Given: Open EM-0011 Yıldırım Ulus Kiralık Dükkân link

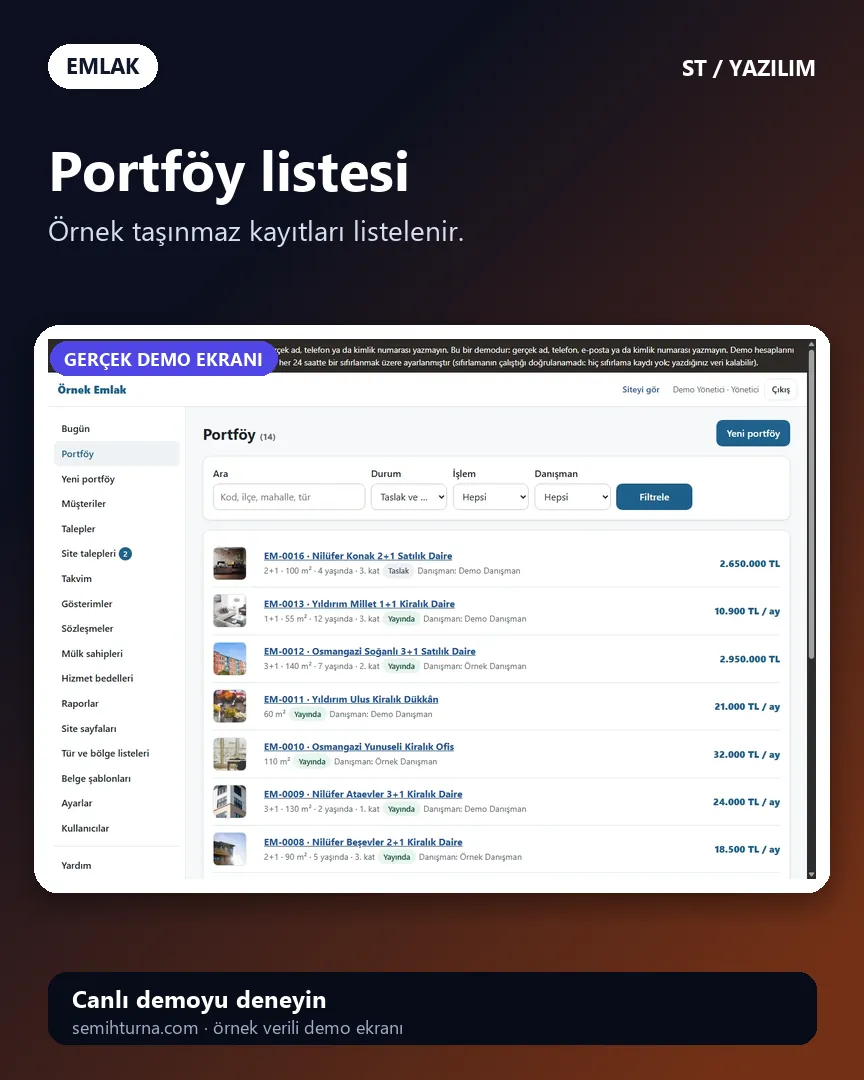Looking at the screenshot, I should coord(351,699).
